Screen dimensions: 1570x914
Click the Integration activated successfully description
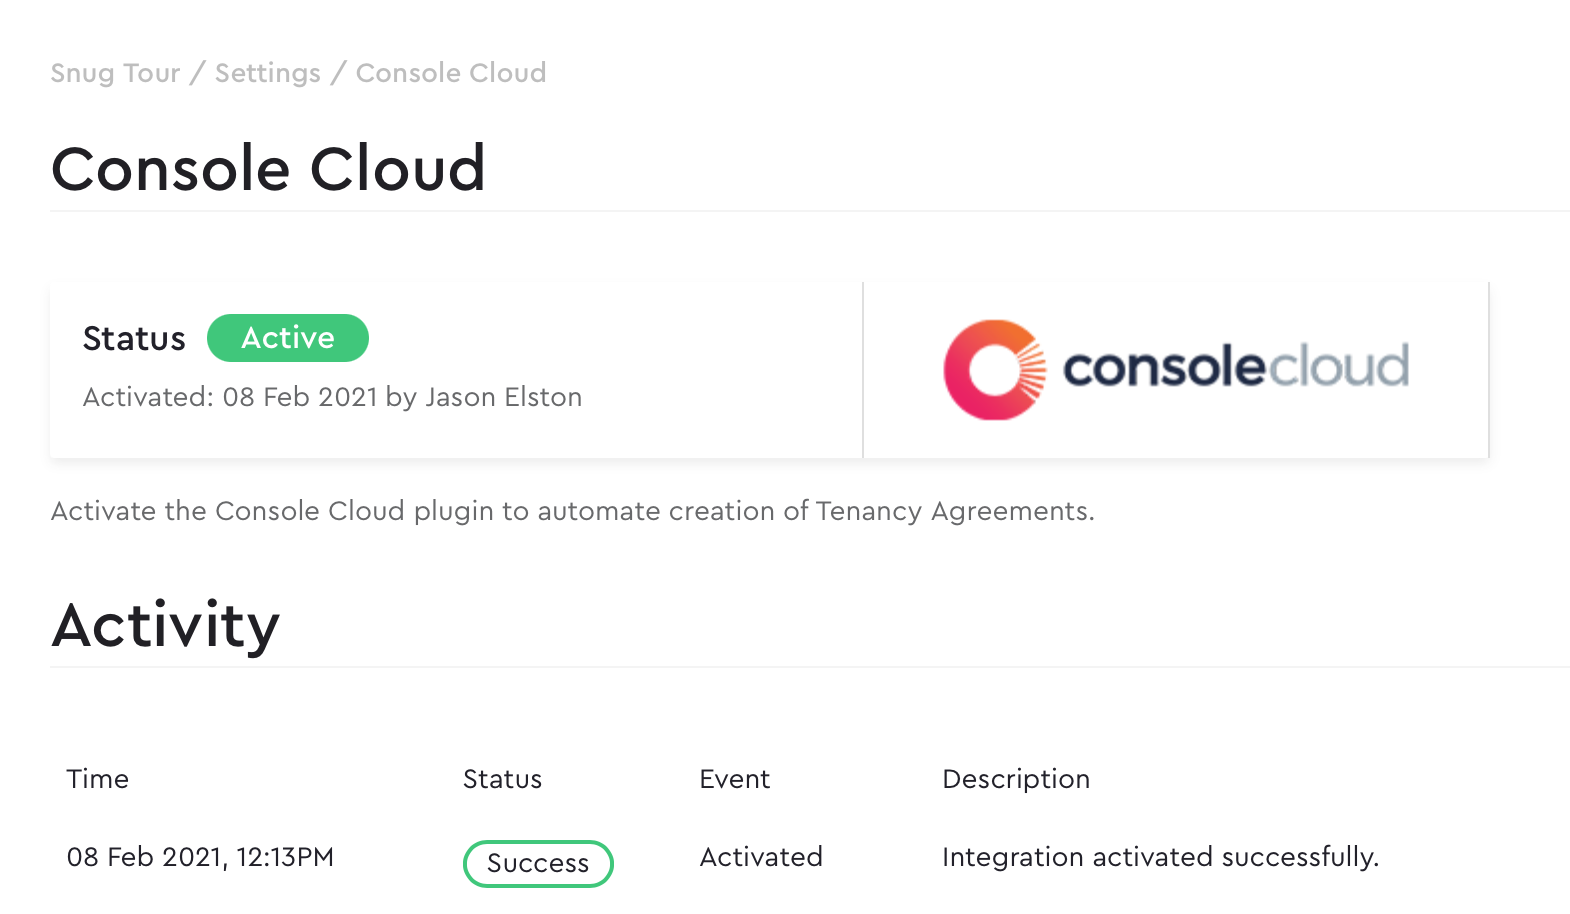(x=1161, y=857)
